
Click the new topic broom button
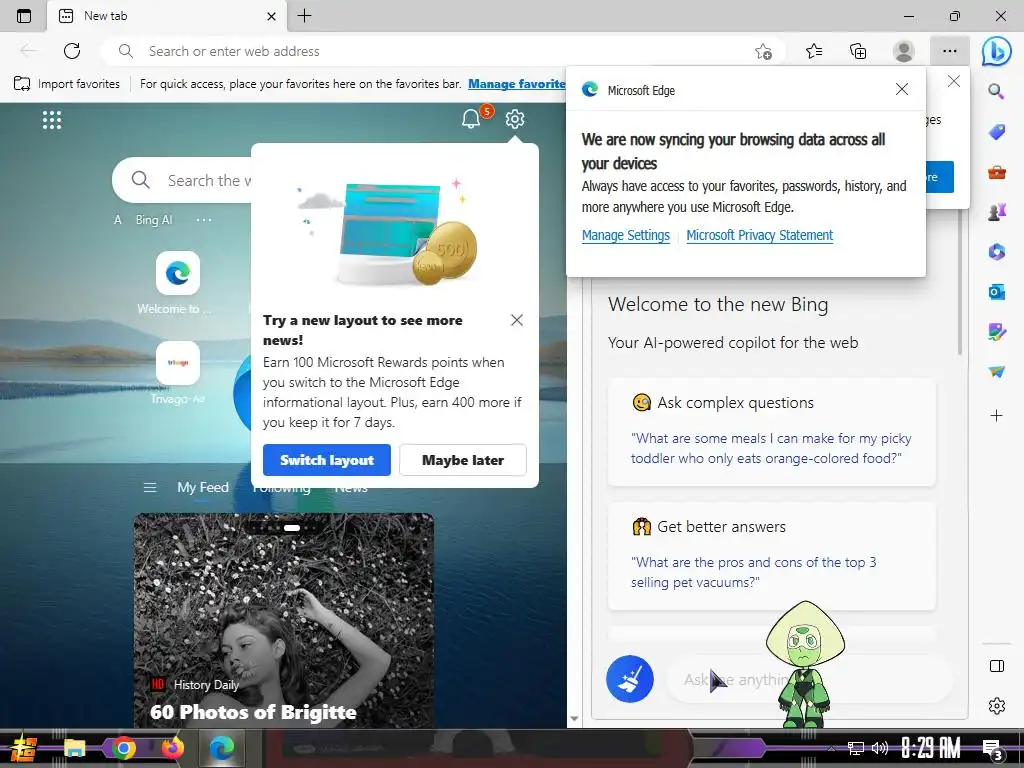(630, 679)
